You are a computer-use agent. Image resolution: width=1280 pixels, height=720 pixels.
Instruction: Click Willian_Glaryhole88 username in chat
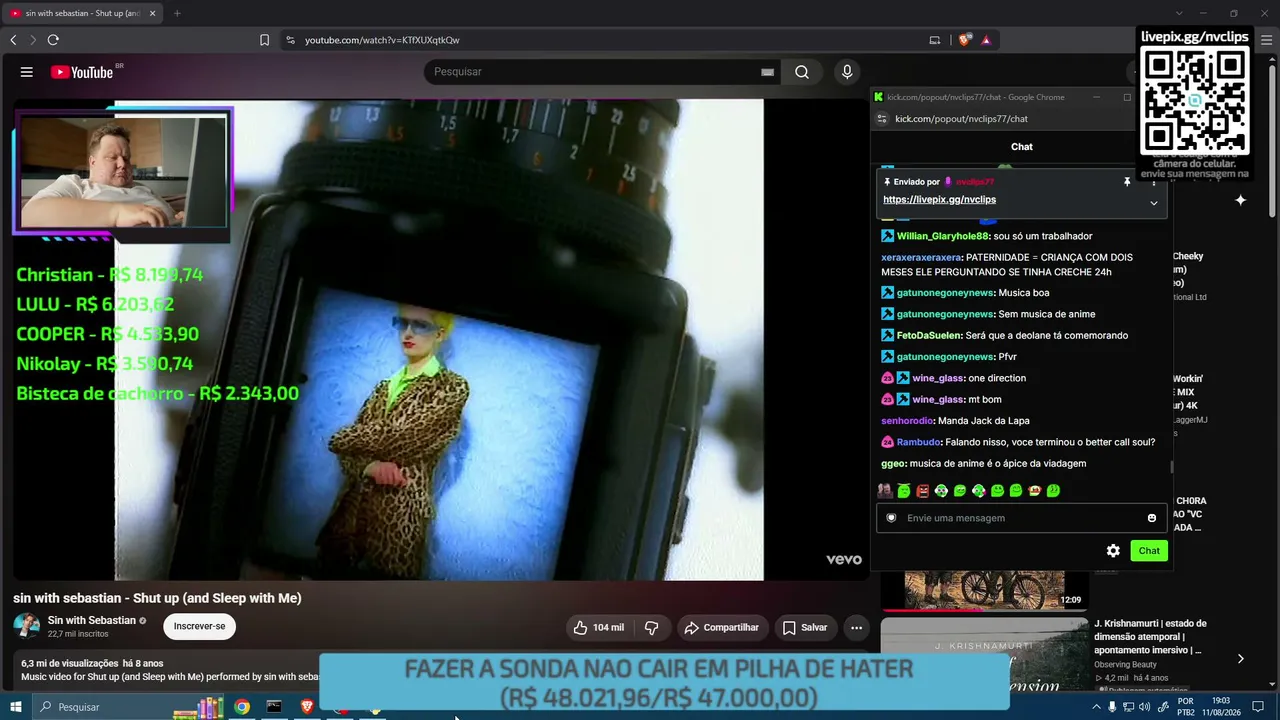[944, 236]
